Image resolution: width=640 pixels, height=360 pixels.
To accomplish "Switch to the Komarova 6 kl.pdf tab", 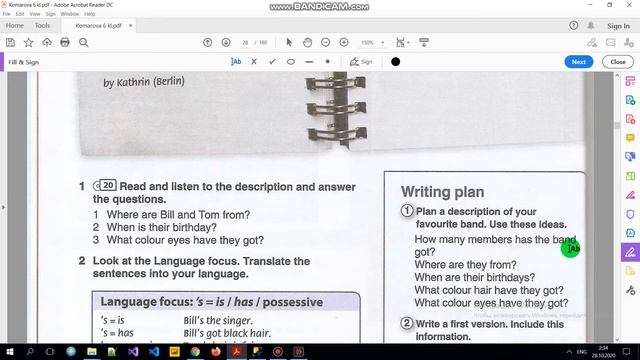I will tap(98, 25).
